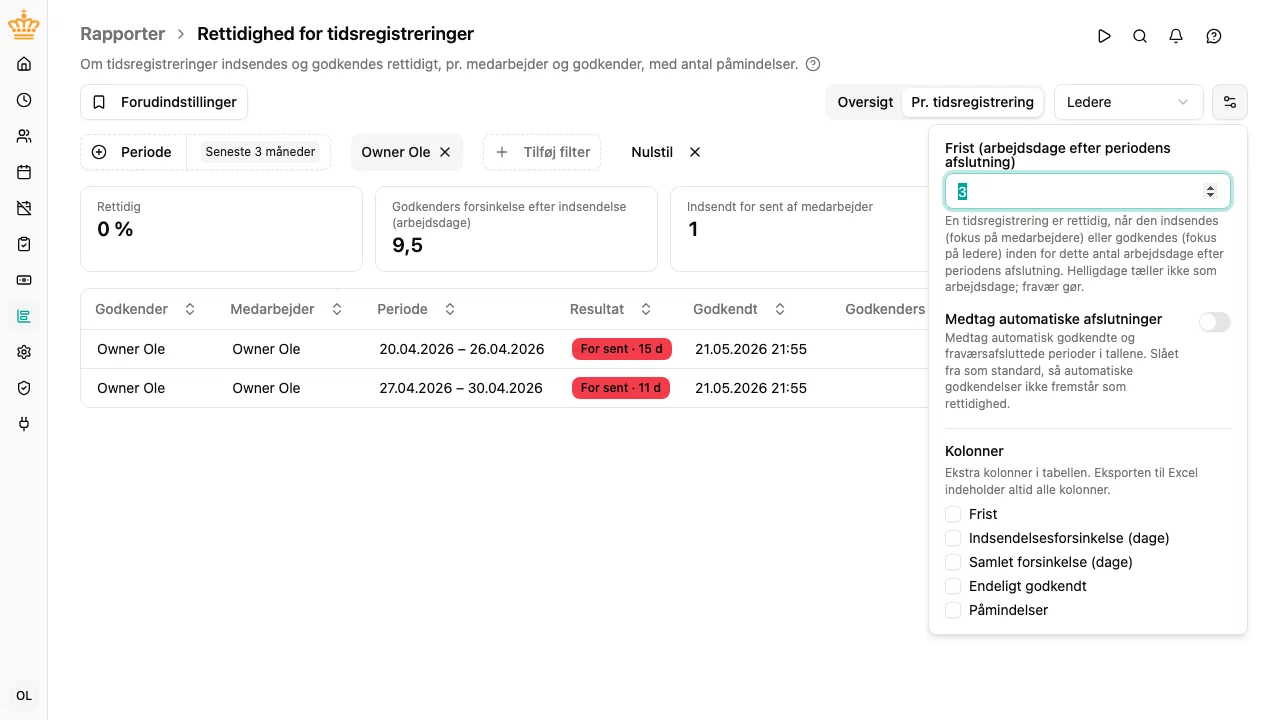Open notifications bell icon
This screenshot has width=1280, height=720.
click(1176, 36)
